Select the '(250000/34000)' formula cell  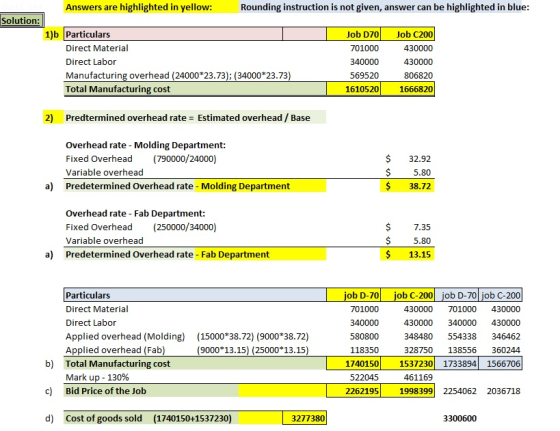coord(185,227)
